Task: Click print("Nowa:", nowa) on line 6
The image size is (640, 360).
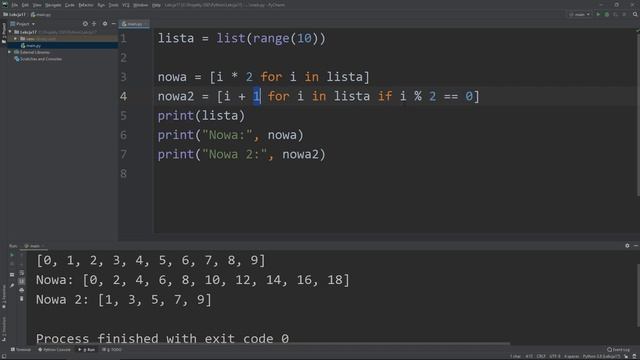Action: pyautogui.click(x=231, y=135)
